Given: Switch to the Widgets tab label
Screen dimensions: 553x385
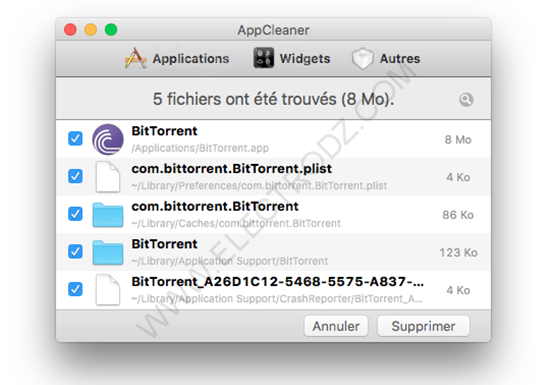Looking at the screenshot, I should (305, 59).
